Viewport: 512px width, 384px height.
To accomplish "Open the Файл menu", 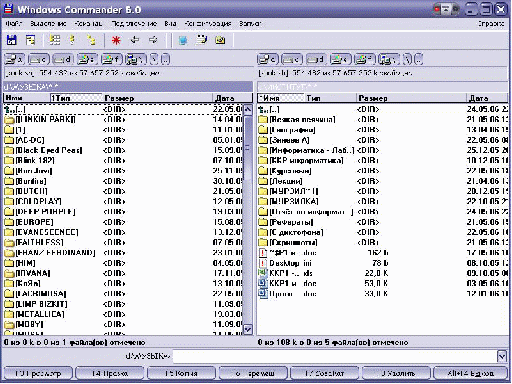I will point(13,24).
